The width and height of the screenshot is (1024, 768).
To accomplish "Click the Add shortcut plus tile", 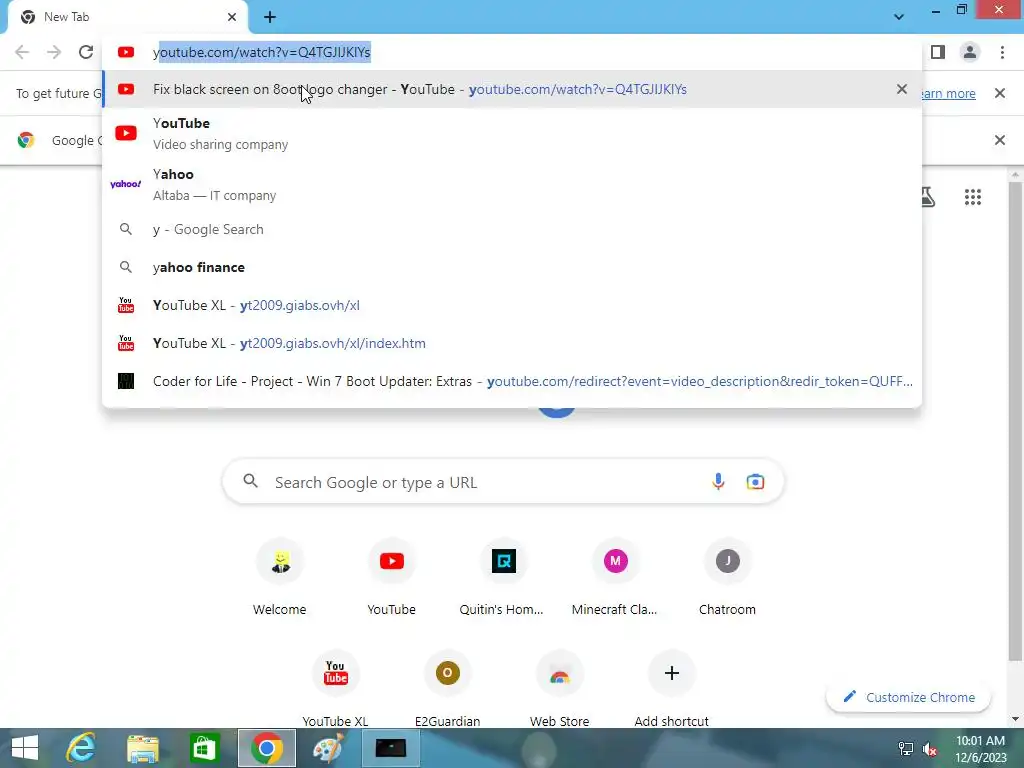I will coord(671,688).
